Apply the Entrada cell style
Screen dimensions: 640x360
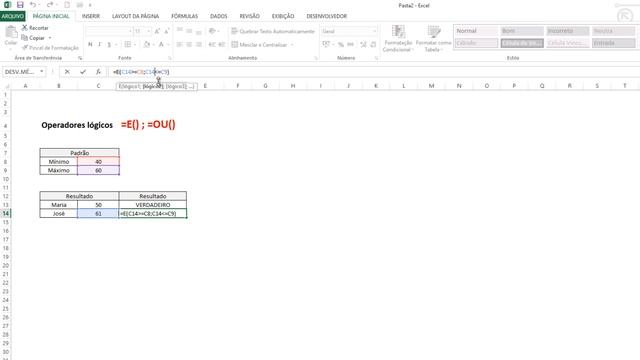tap(613, 43)
